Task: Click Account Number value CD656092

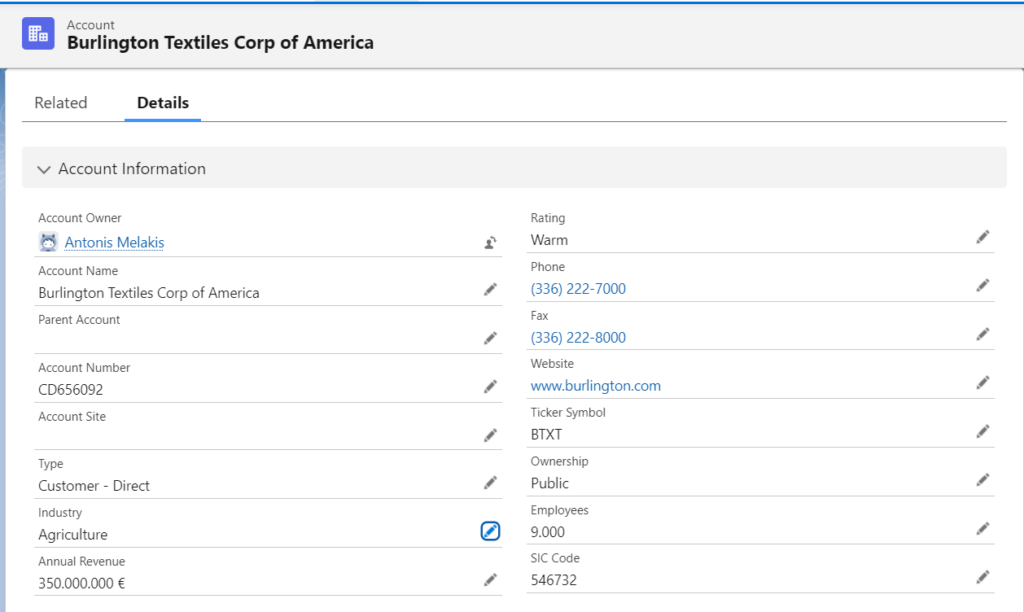Action: (x=71, y=390)
